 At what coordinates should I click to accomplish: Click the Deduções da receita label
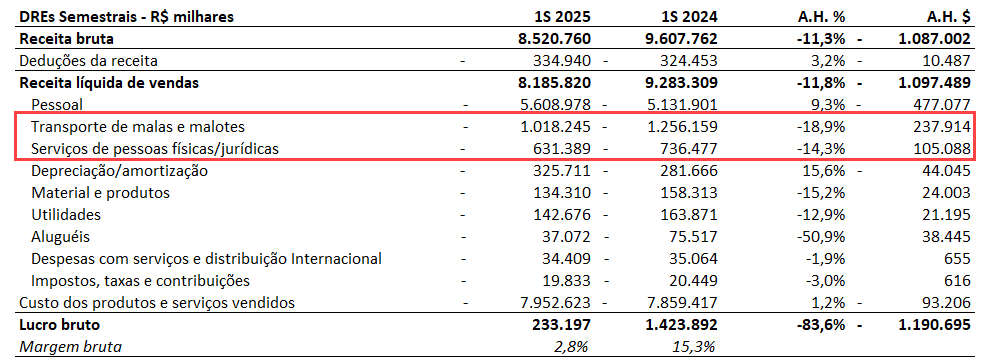[x=88, y=61]
